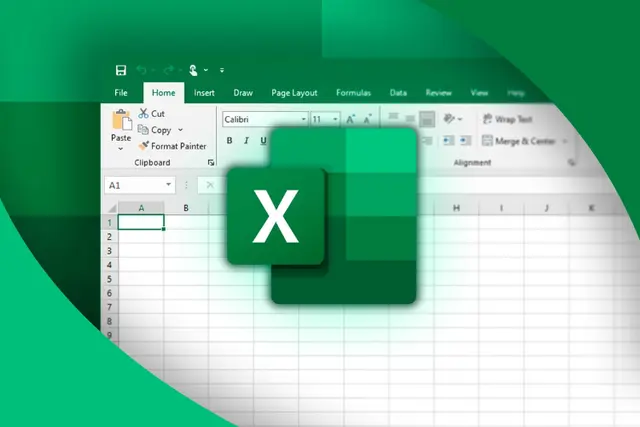
Task: Select the Home ribbon tab
Action: tap(163, 93)
